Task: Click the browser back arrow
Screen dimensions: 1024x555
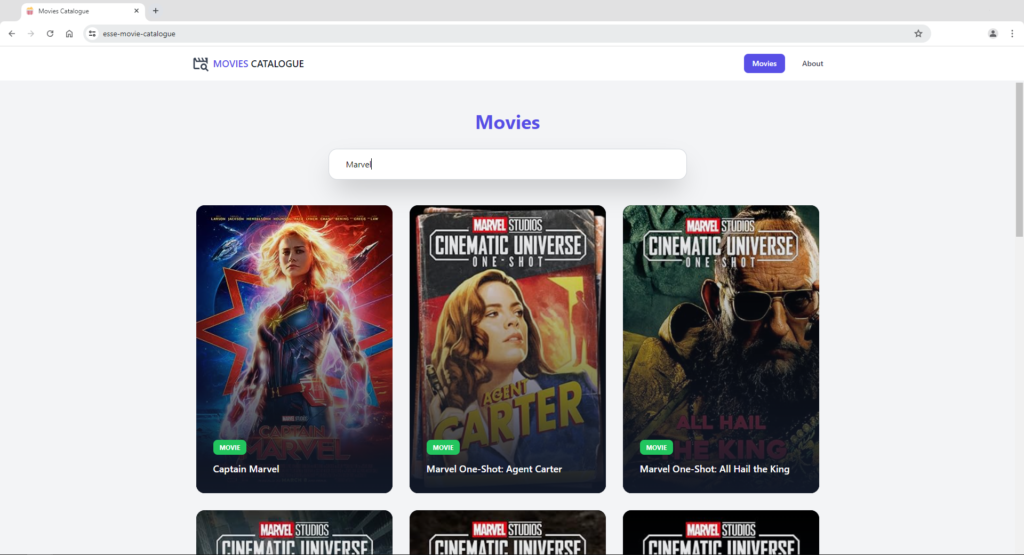Action: pos(12,33)
